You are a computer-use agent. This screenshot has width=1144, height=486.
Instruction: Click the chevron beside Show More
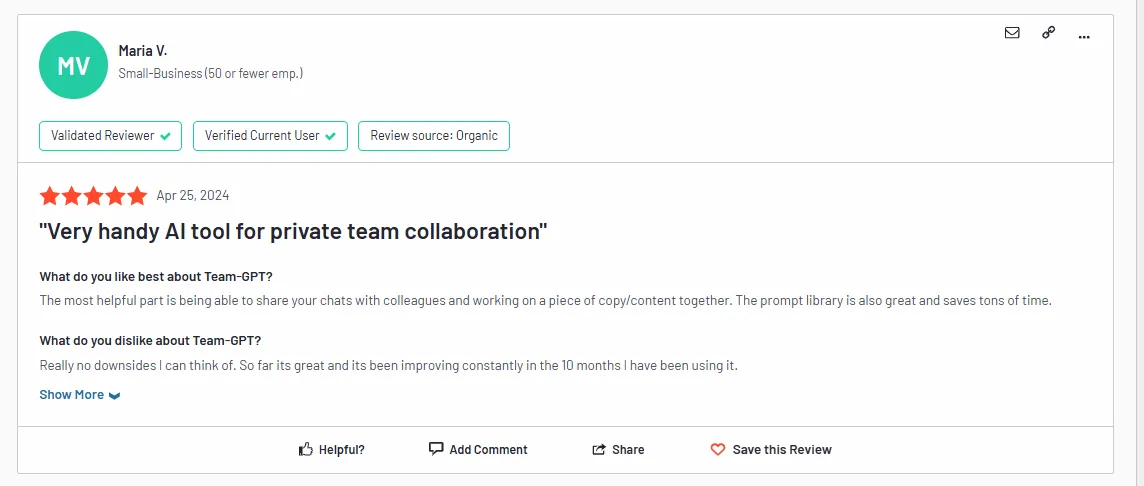point(115,396)
